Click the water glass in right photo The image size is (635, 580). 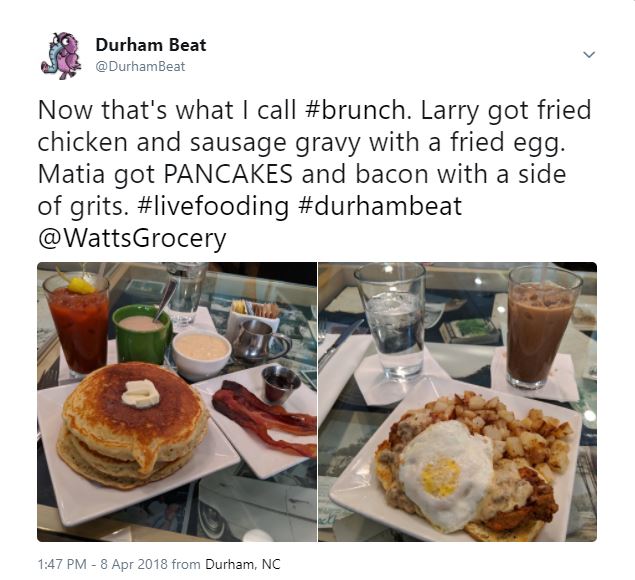(x=392, y=320)
